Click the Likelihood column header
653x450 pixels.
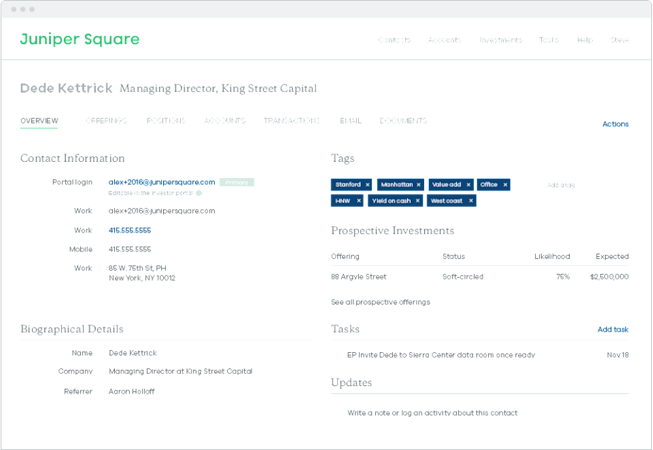[x=552, y=256]
